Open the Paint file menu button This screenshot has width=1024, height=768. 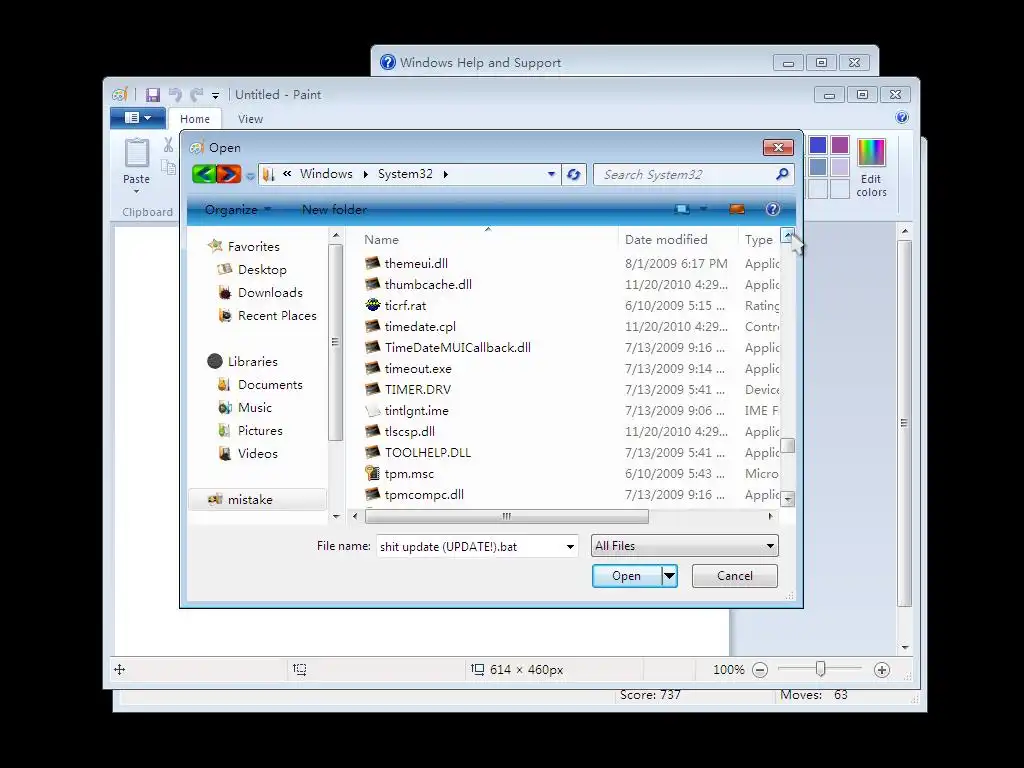(x=138, y=118)
